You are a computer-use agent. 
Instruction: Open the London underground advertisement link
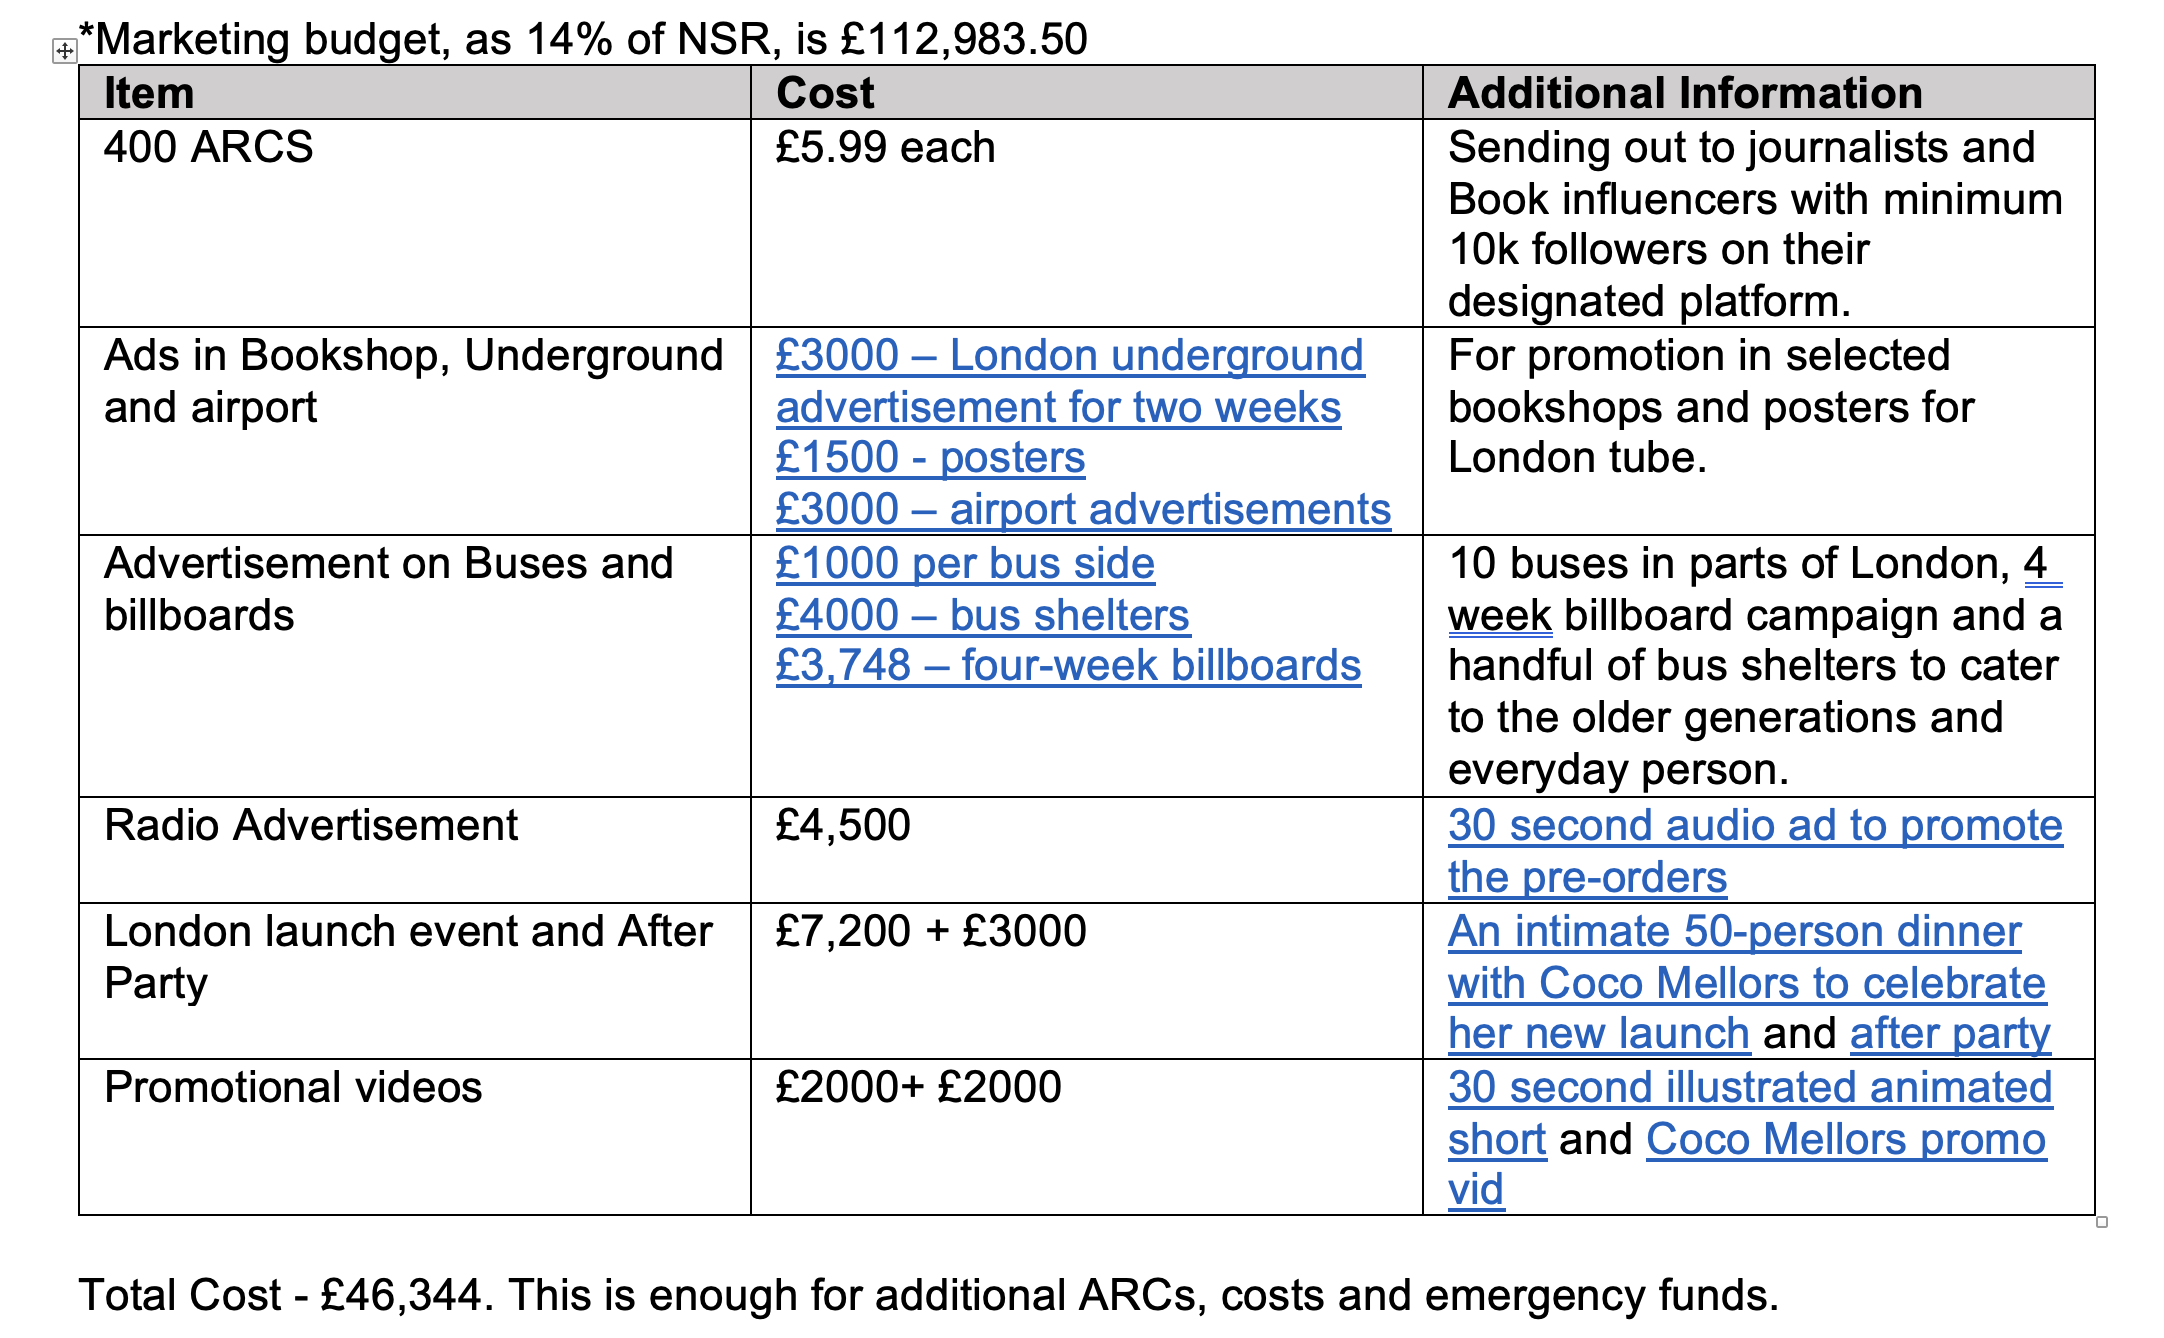click(x=1069, y=381)
